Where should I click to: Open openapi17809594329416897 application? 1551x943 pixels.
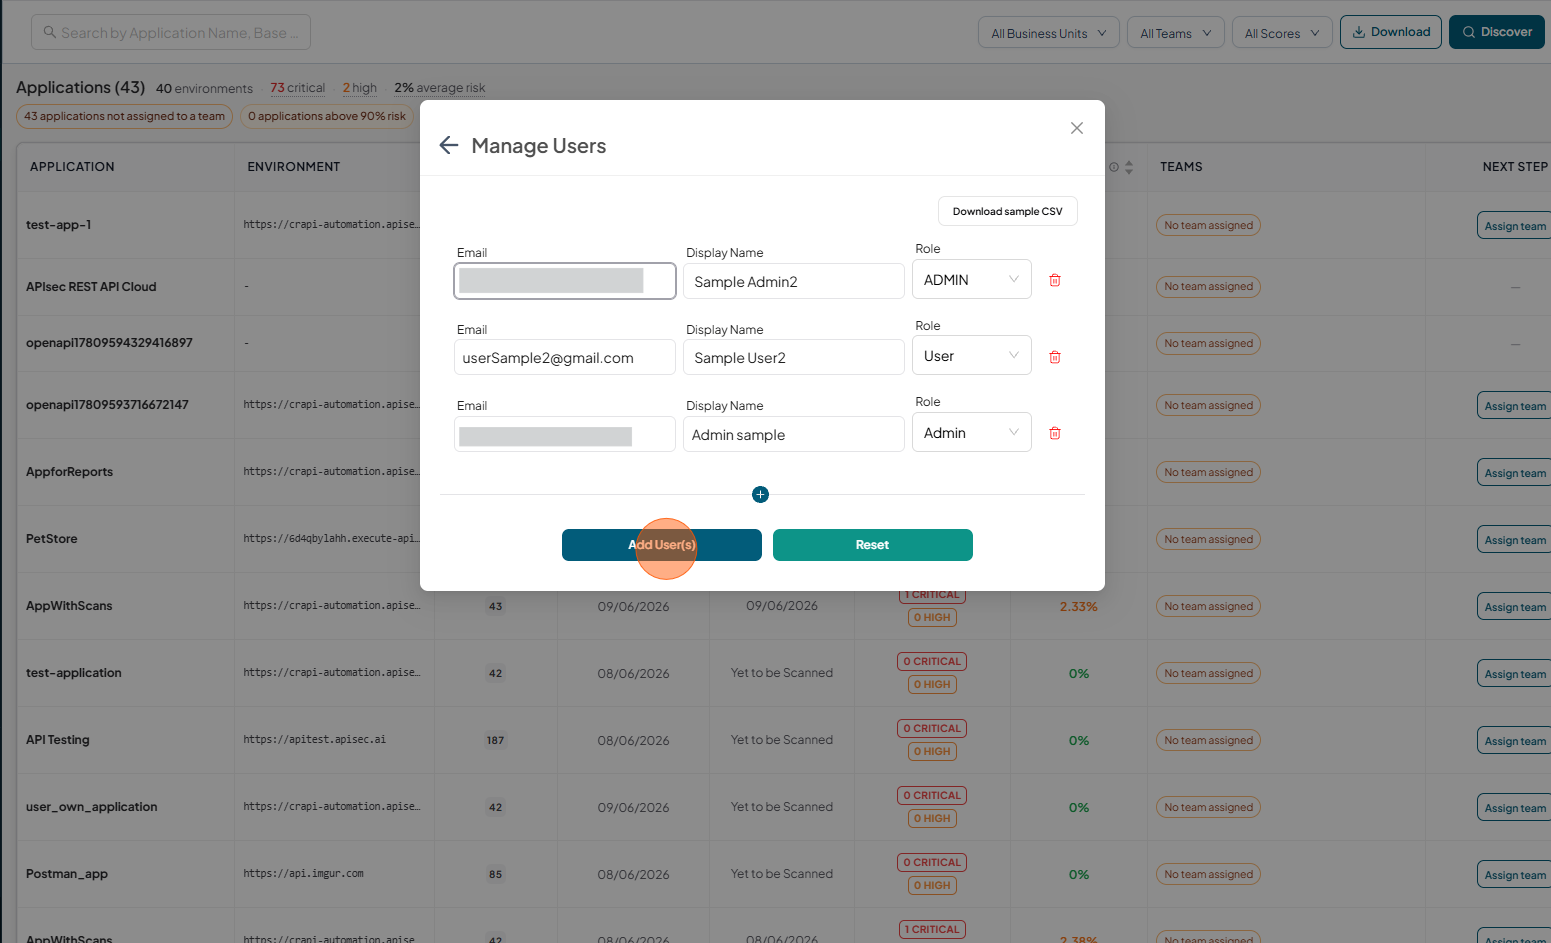(109, 343)
